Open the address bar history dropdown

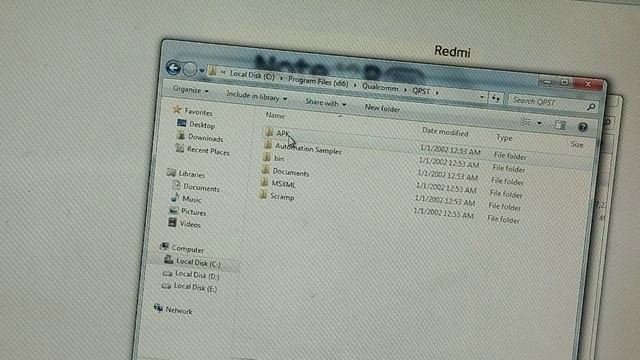click(482, 97)
